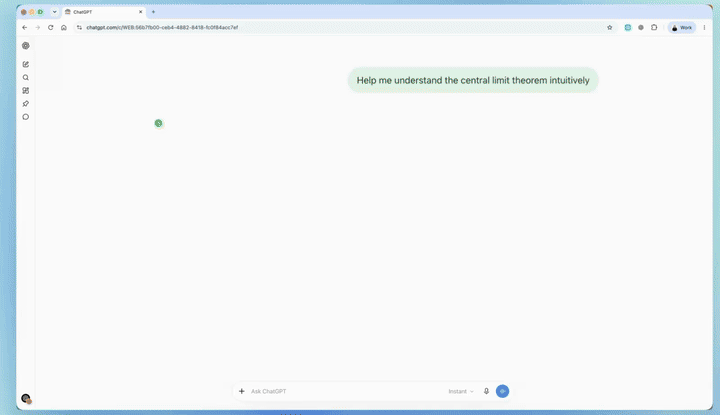720x415 pixels.
Task: Open the apps grid icon in sidebar
Action: click(26, 90)
